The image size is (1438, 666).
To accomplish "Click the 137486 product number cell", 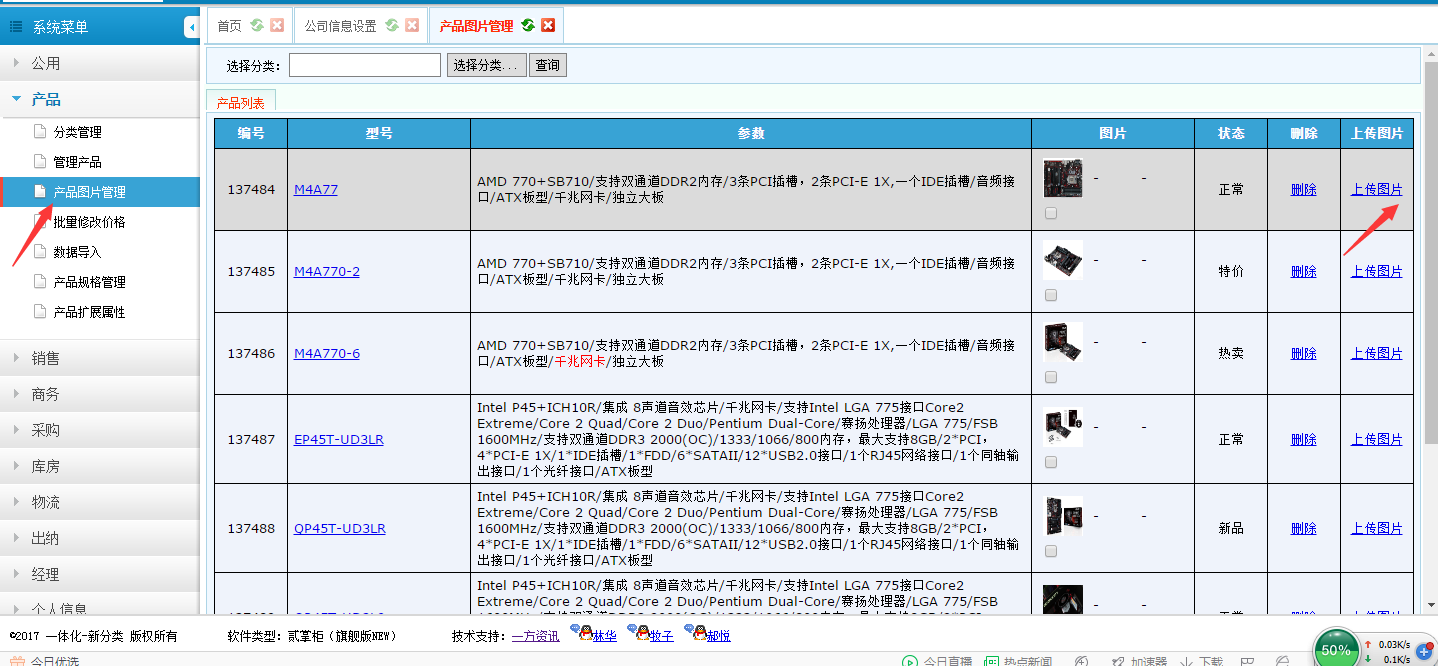I will [251, 353].
